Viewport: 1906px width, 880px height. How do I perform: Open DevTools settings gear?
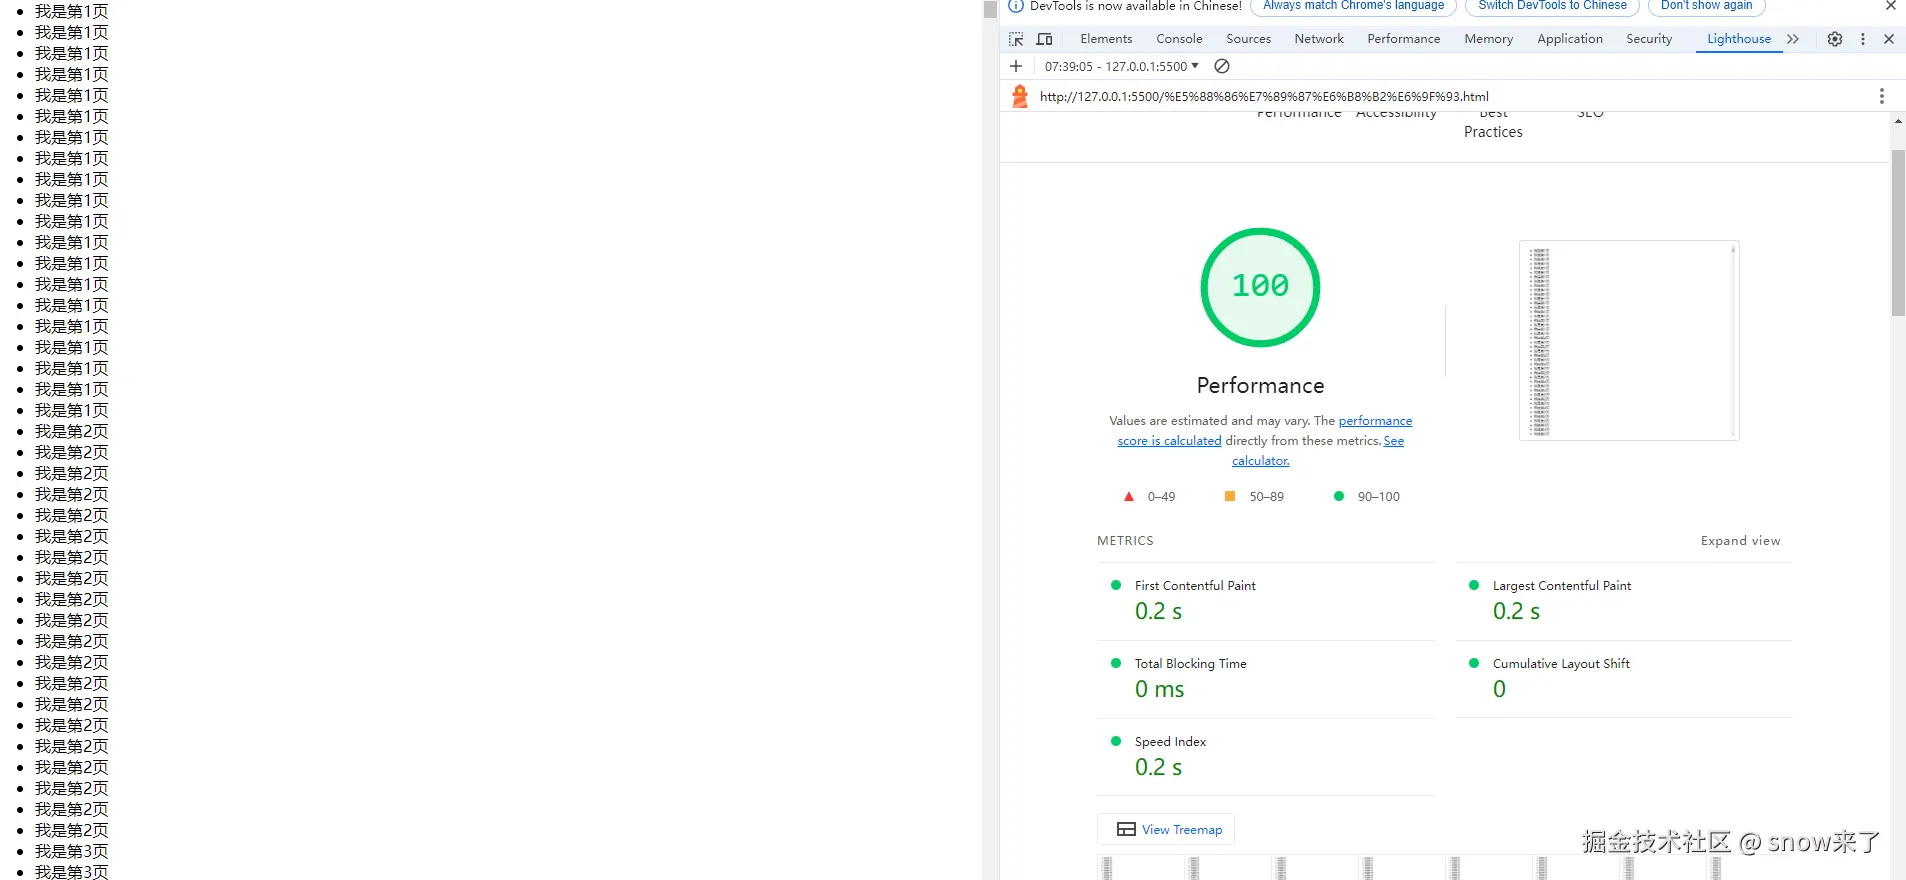[x=1835, y=39]
